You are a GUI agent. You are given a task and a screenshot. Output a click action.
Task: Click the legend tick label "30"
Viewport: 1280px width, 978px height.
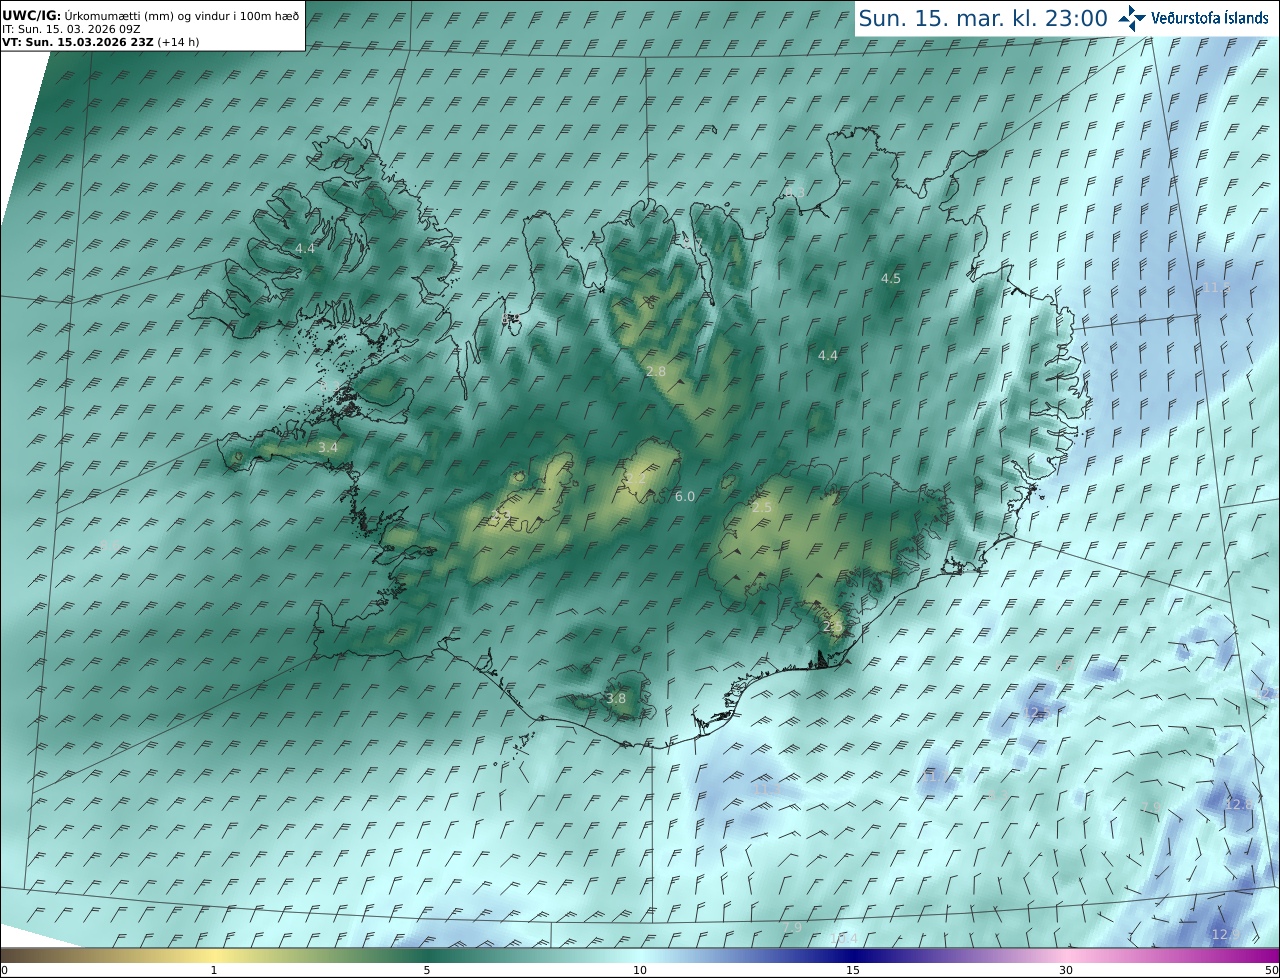pos(1066,970)
